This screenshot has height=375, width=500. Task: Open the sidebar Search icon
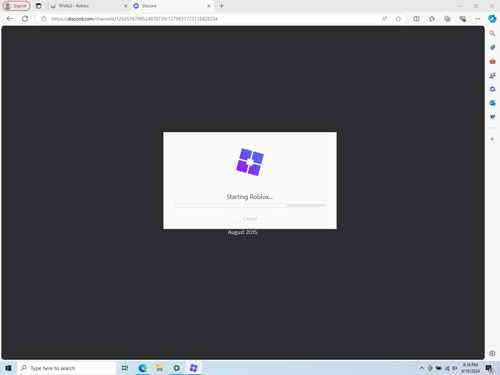(492, 33)
